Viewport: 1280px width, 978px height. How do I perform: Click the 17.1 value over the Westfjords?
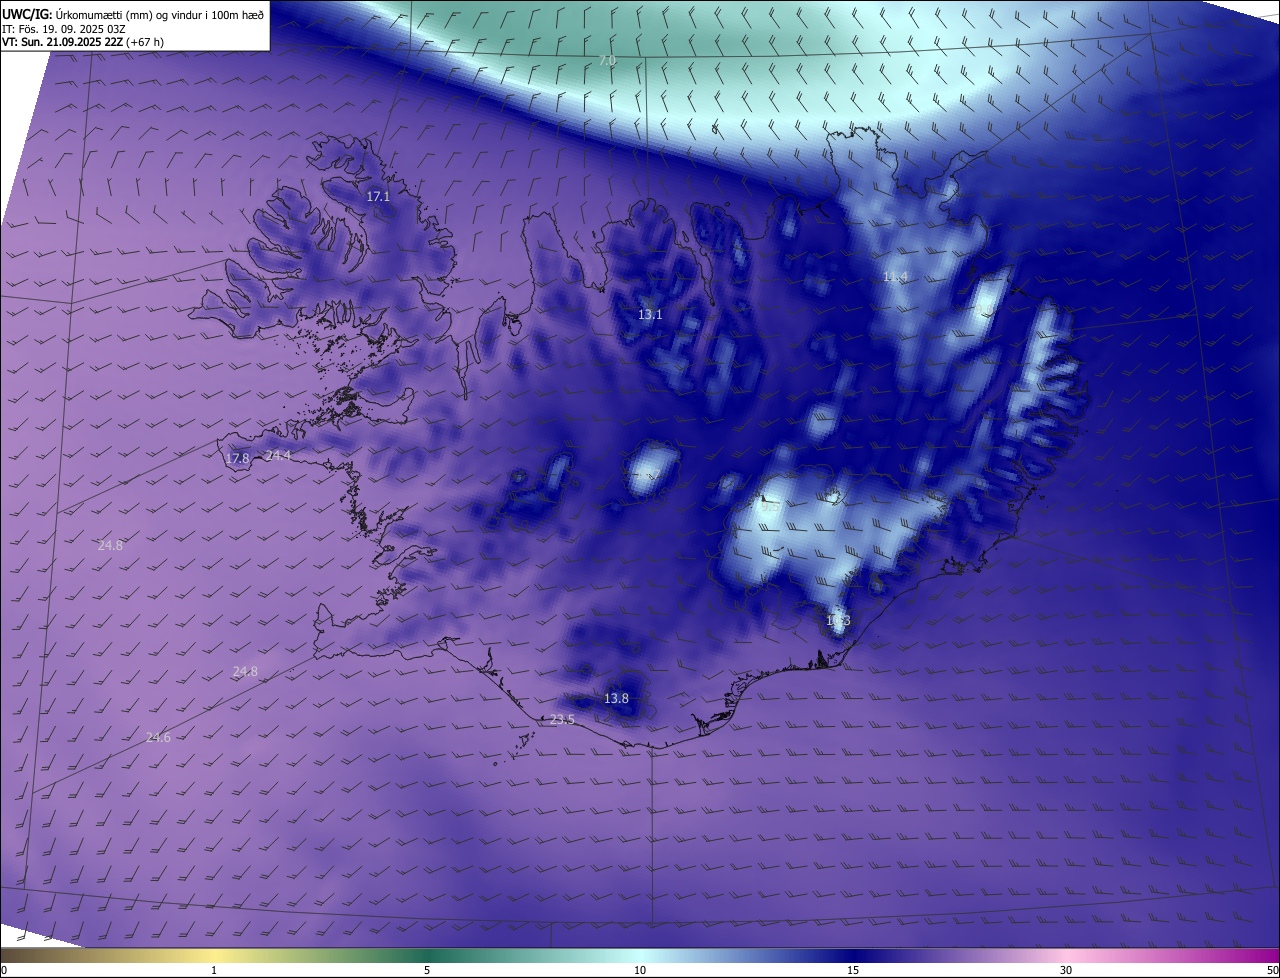pos(378,197)
